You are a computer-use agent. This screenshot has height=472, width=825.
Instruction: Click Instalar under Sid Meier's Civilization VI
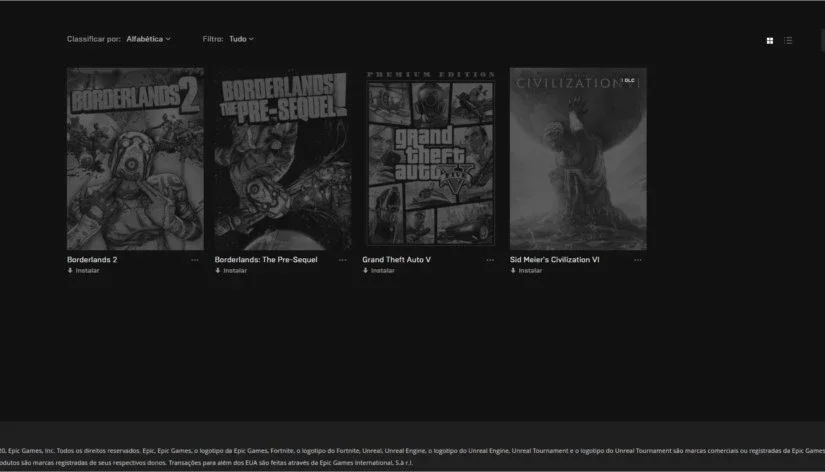tap(526, 270)
